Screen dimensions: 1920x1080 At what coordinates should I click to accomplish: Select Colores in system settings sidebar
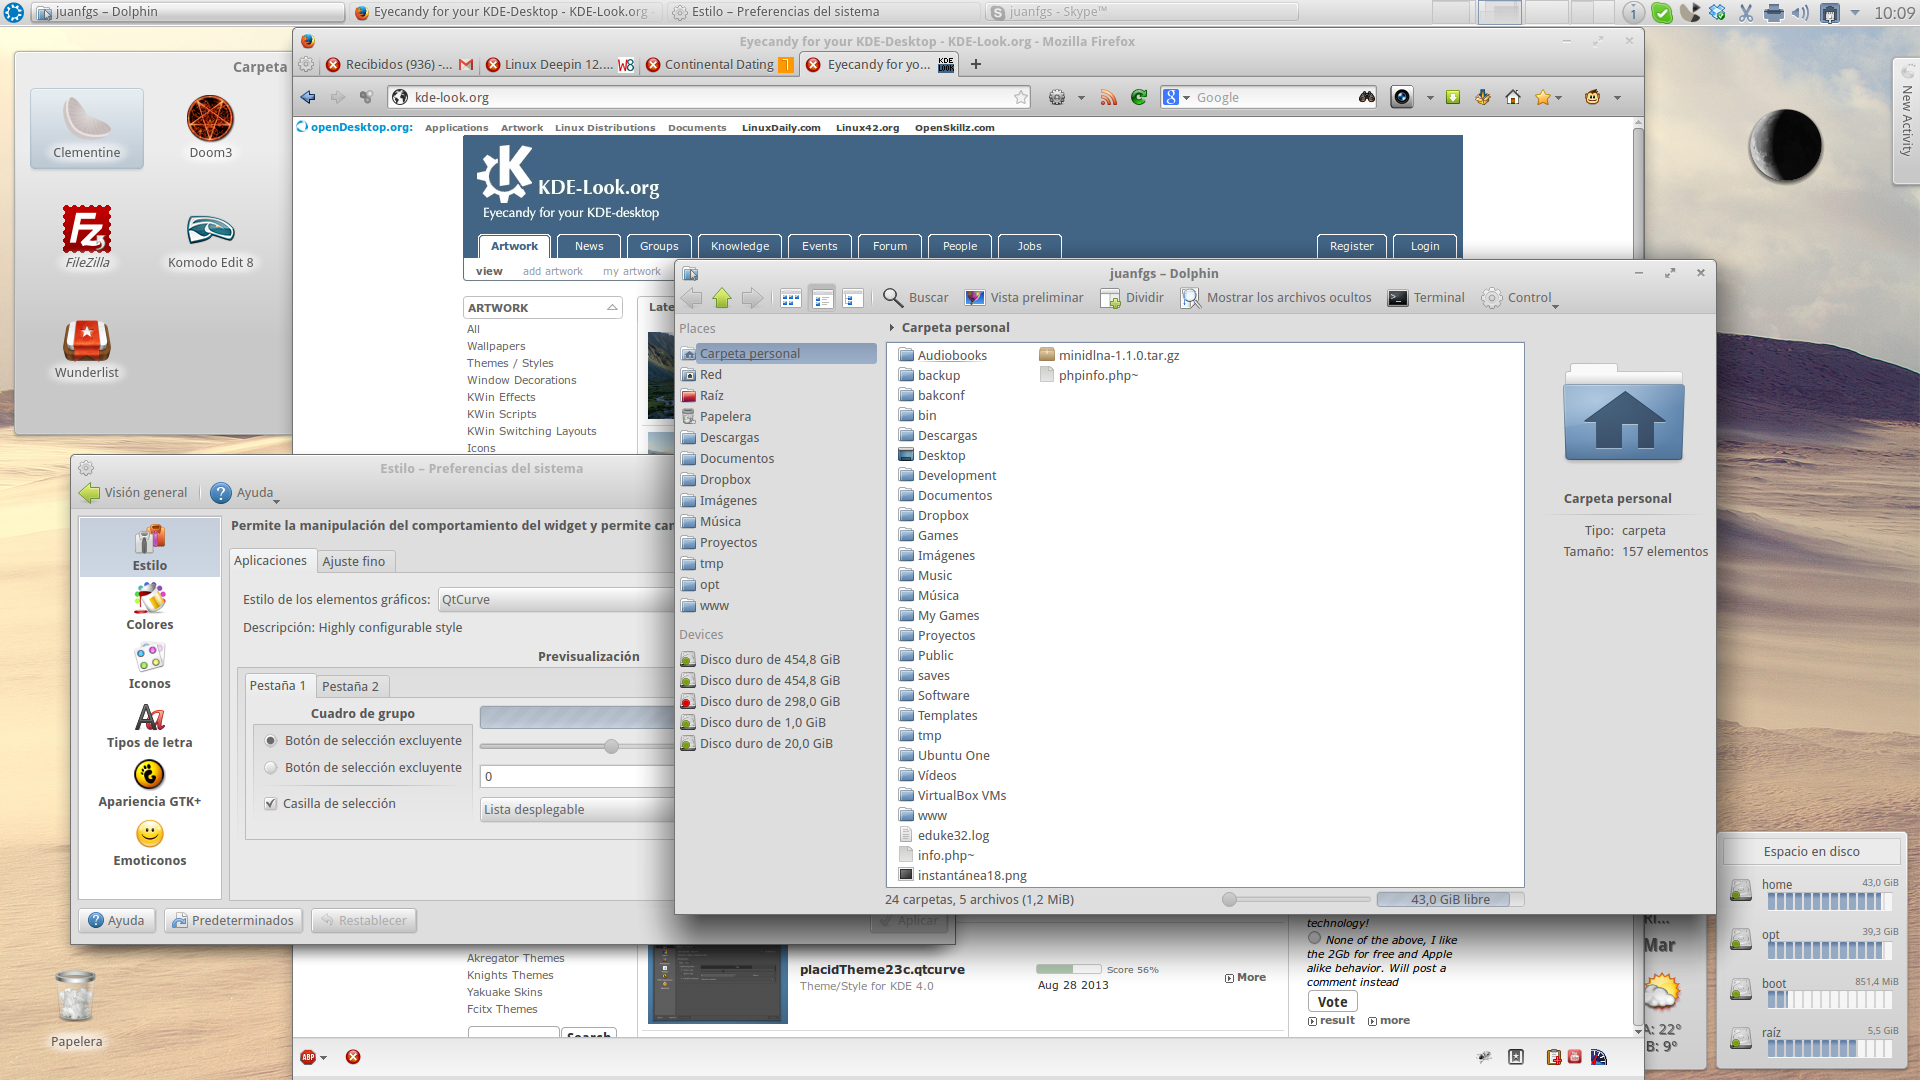click(150, 607)
